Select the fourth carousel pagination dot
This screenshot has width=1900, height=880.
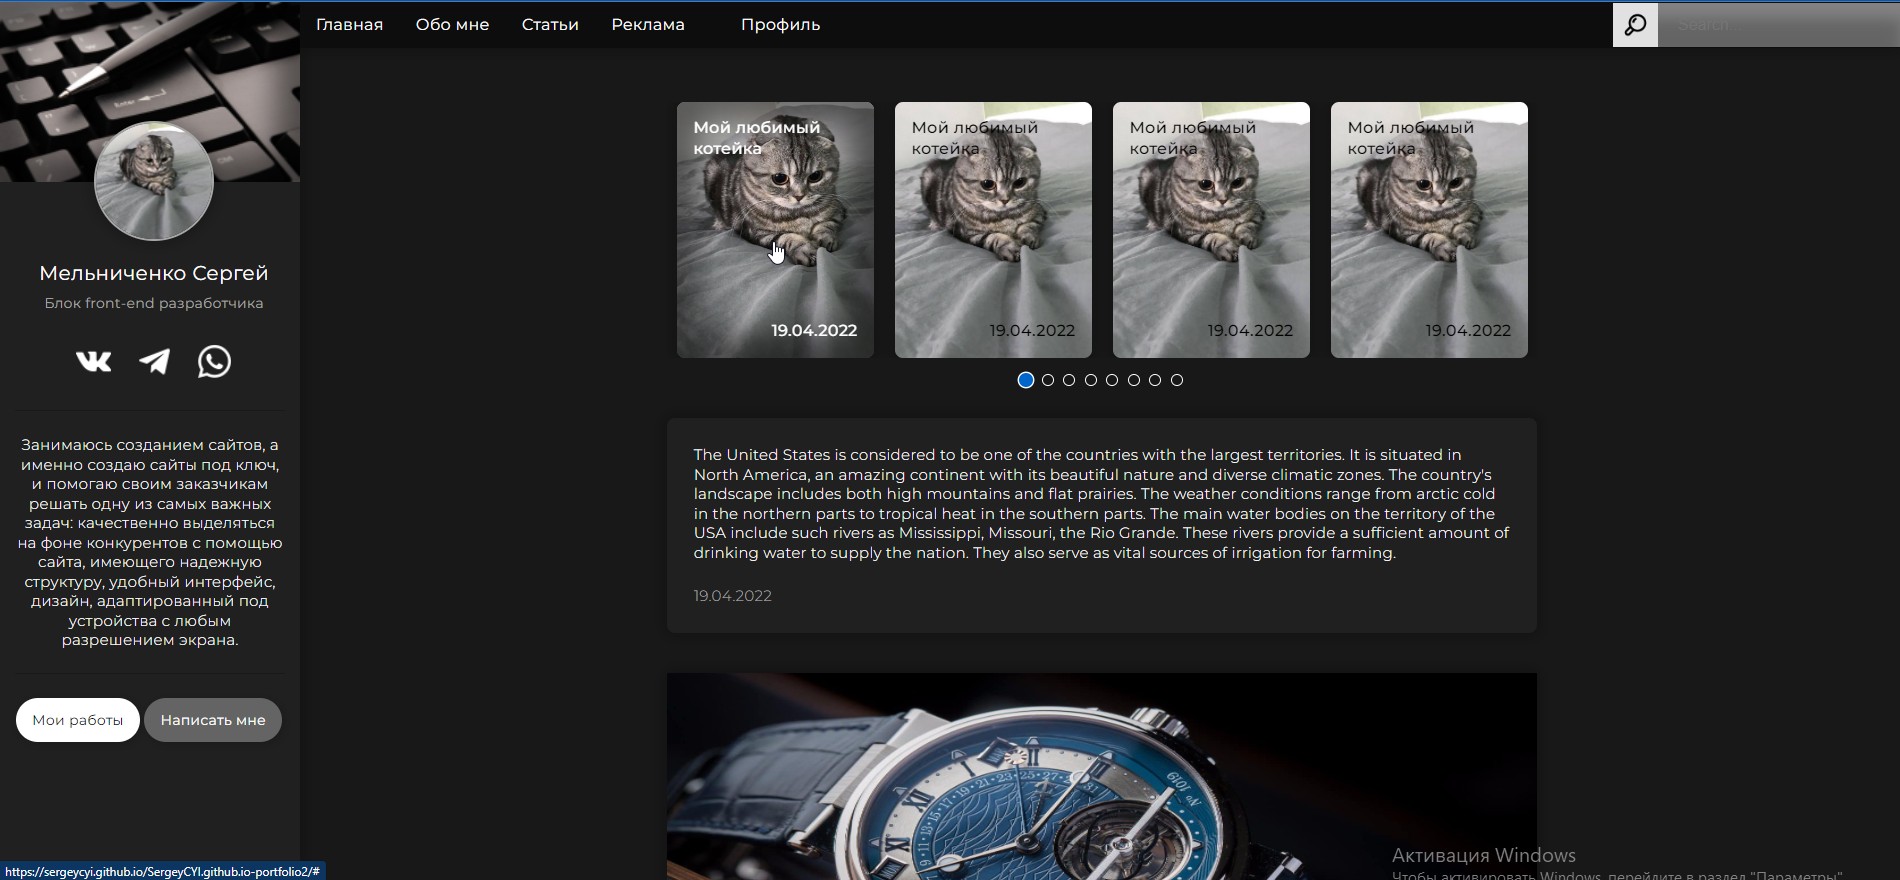1091,380
